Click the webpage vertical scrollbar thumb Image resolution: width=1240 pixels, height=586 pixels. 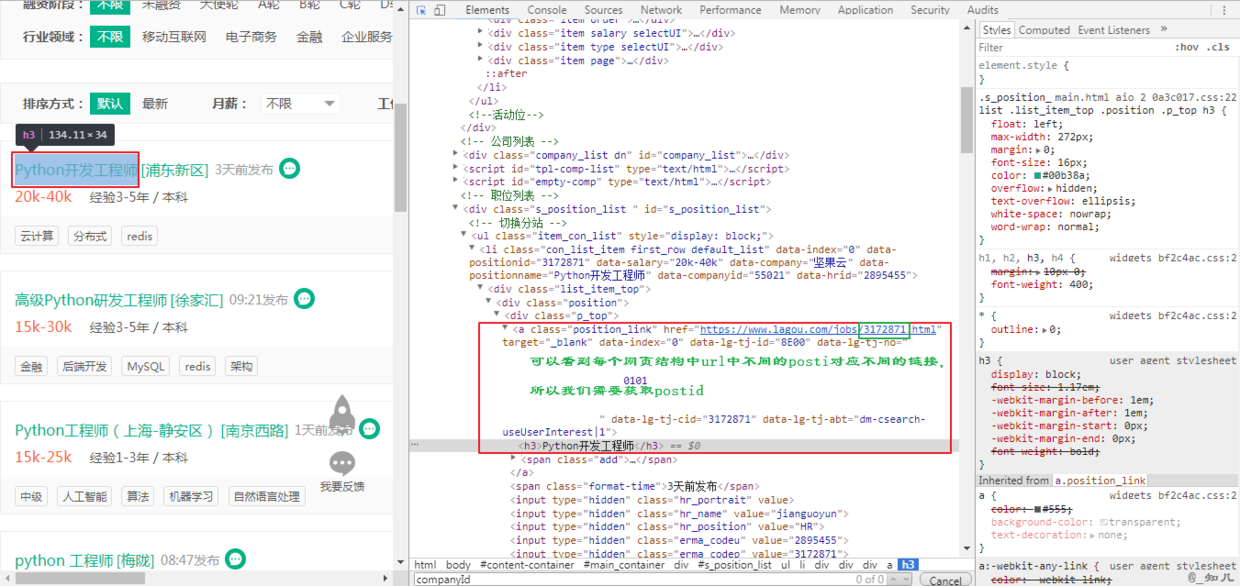401,157
